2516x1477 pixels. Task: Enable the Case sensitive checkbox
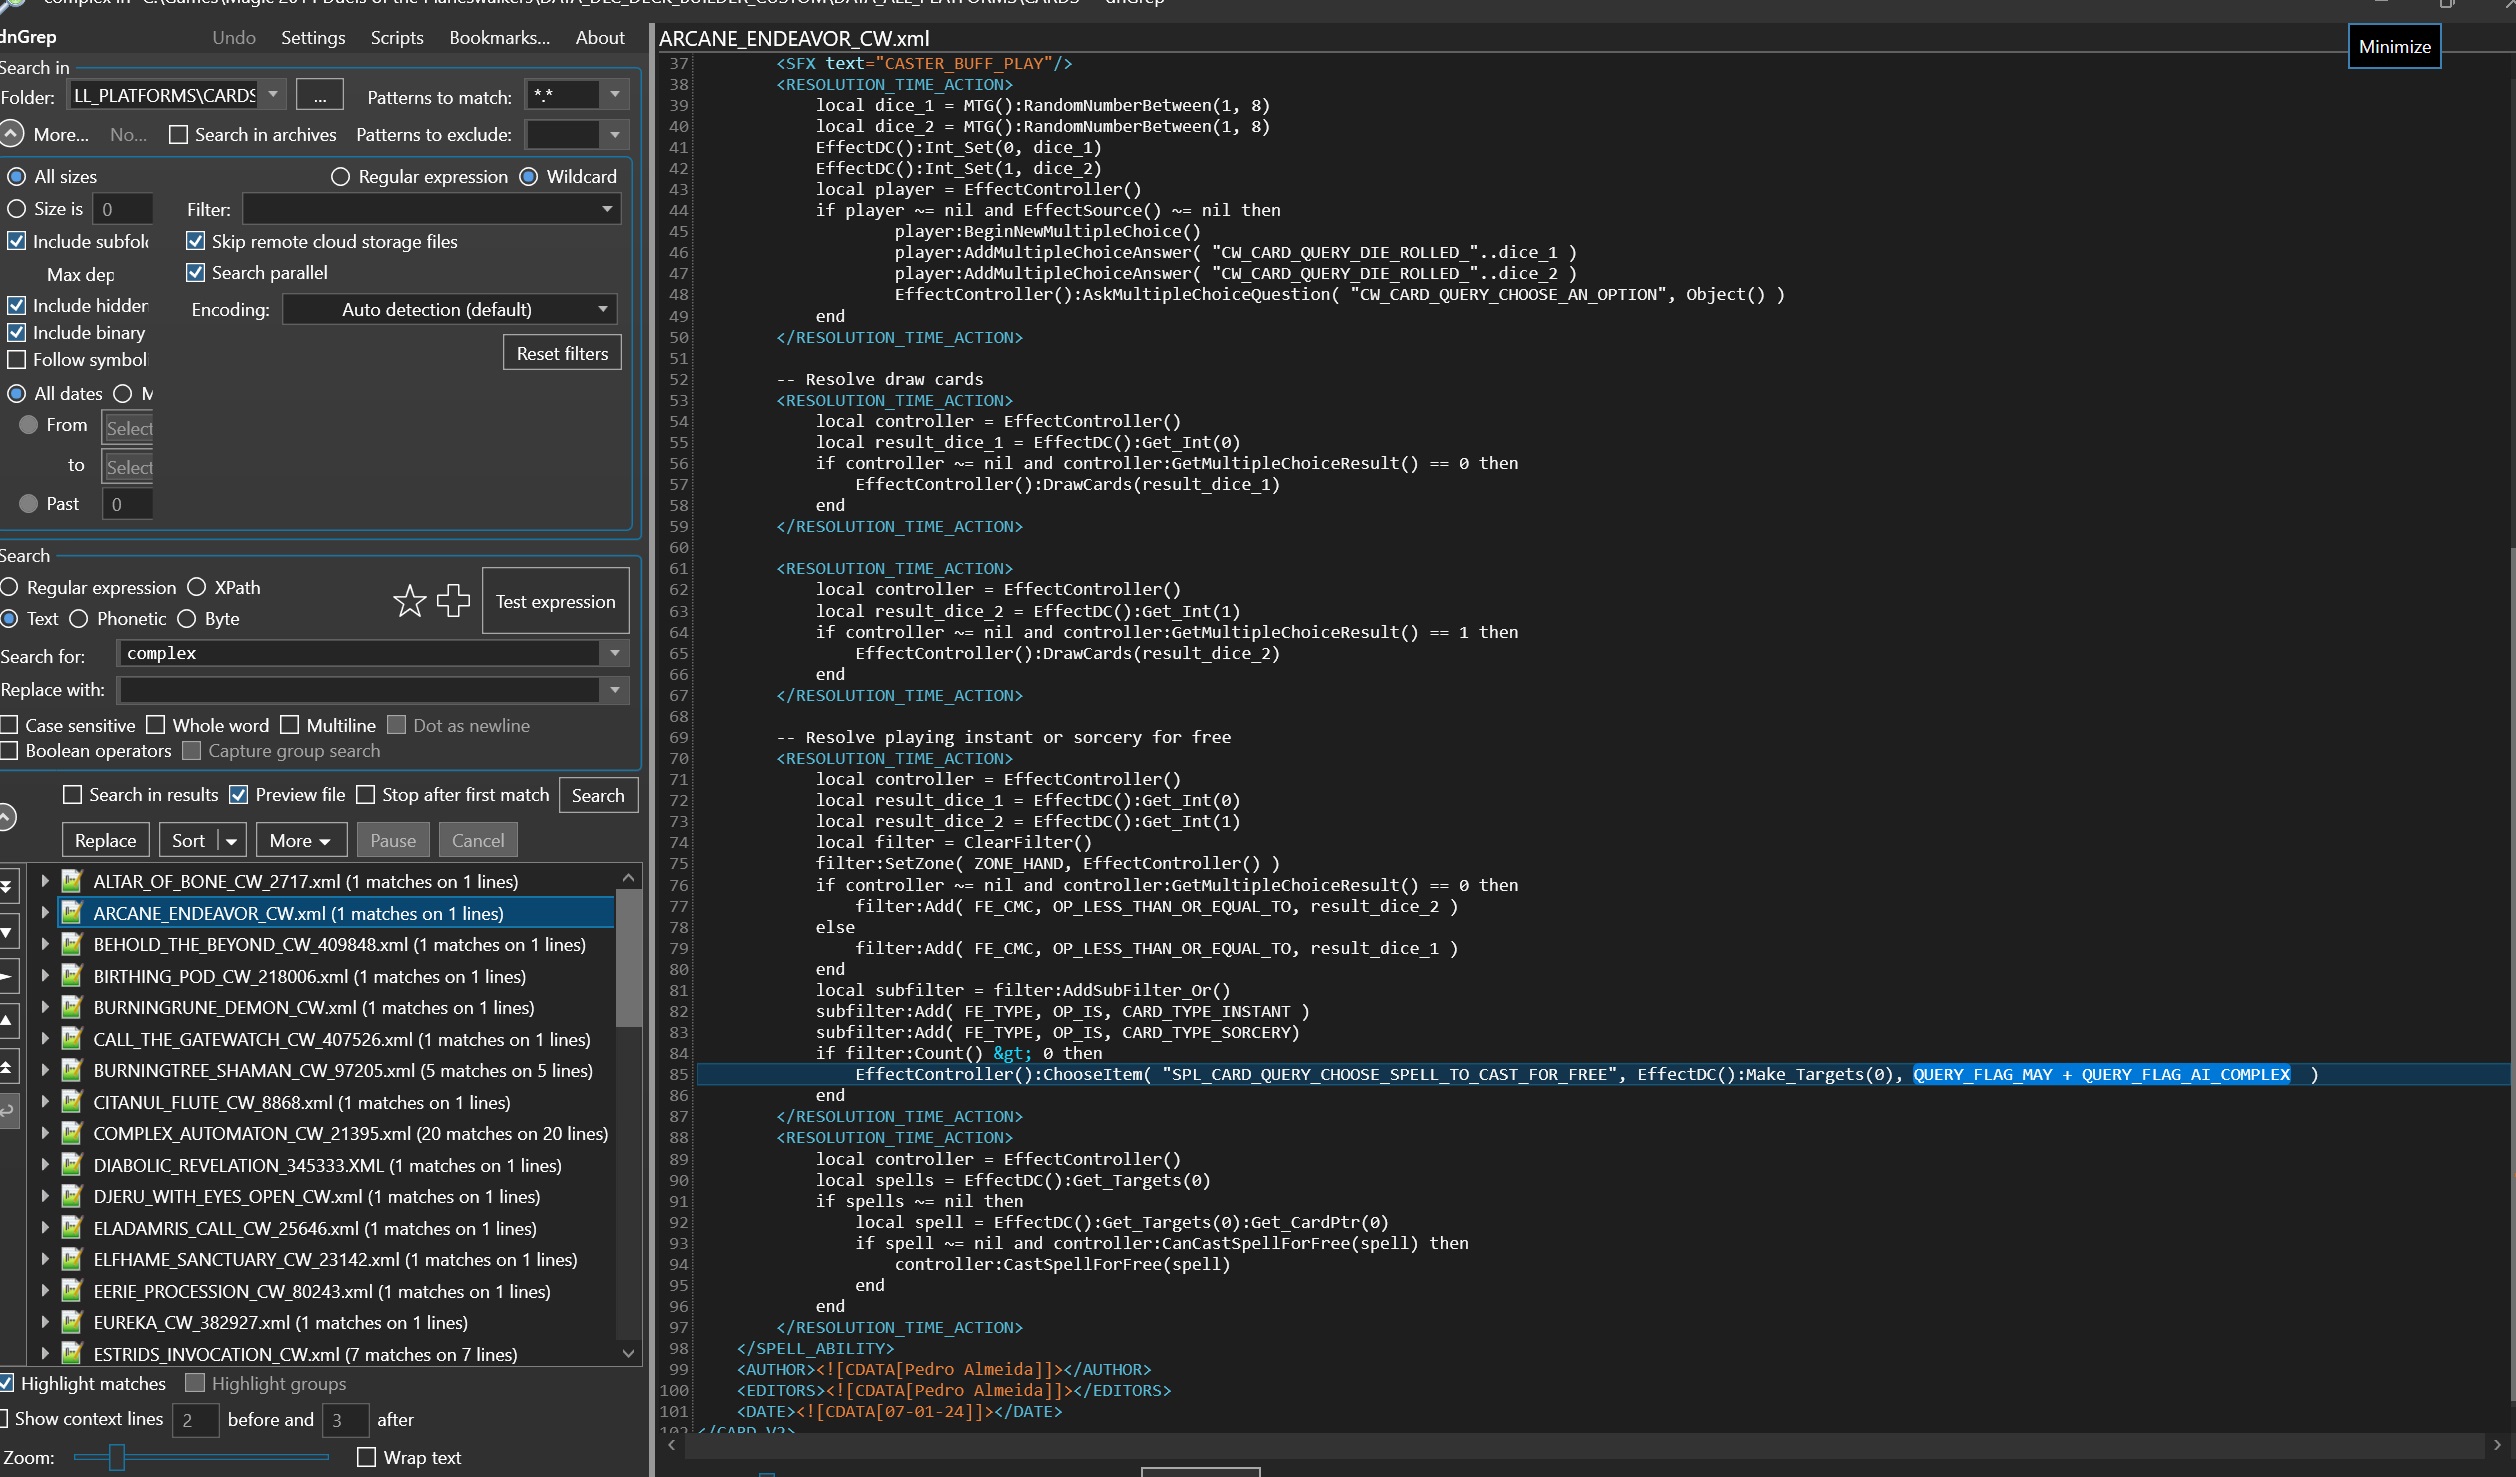pyautogui.click(x=11, y=725)
